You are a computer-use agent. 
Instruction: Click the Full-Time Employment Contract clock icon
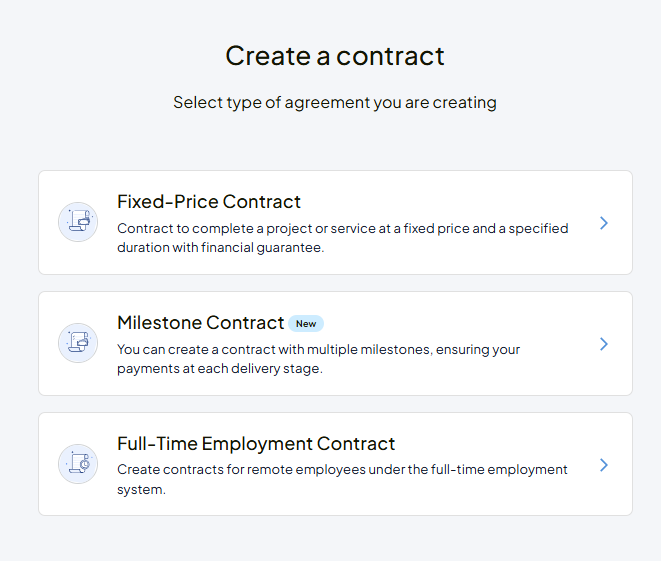[78, 464]
